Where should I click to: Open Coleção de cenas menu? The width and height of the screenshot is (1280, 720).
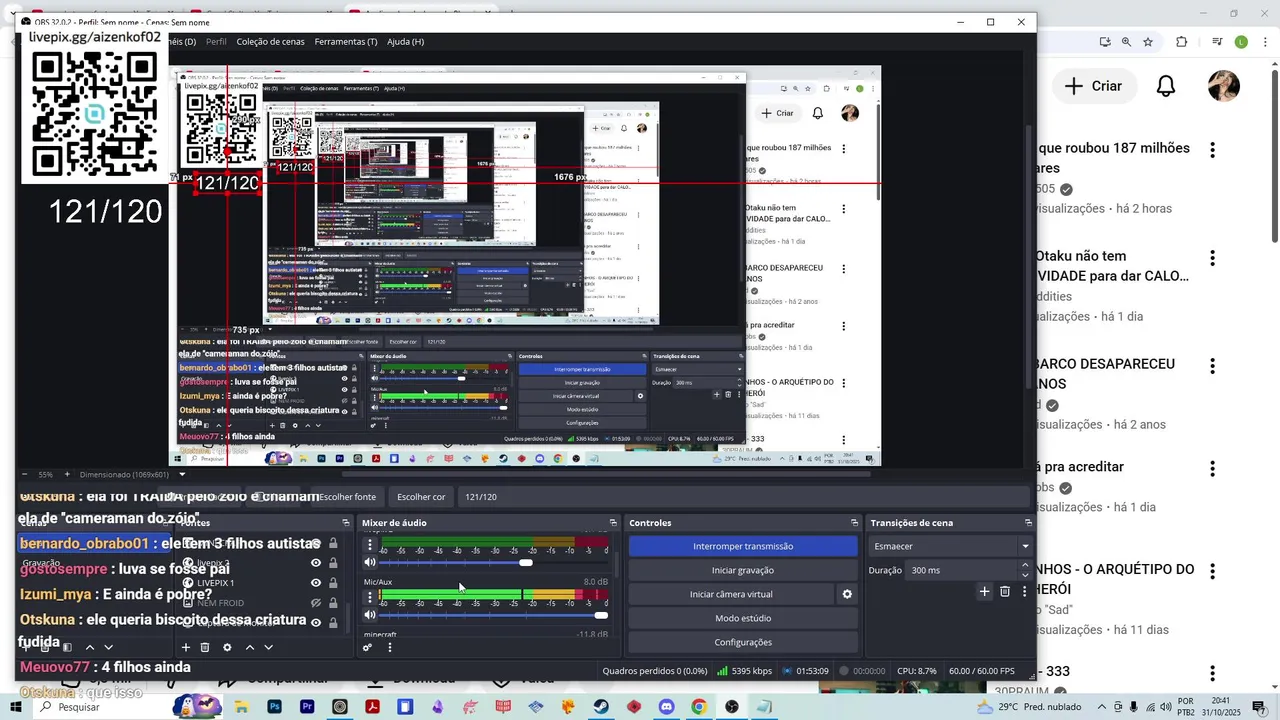(x=270, y=41)
